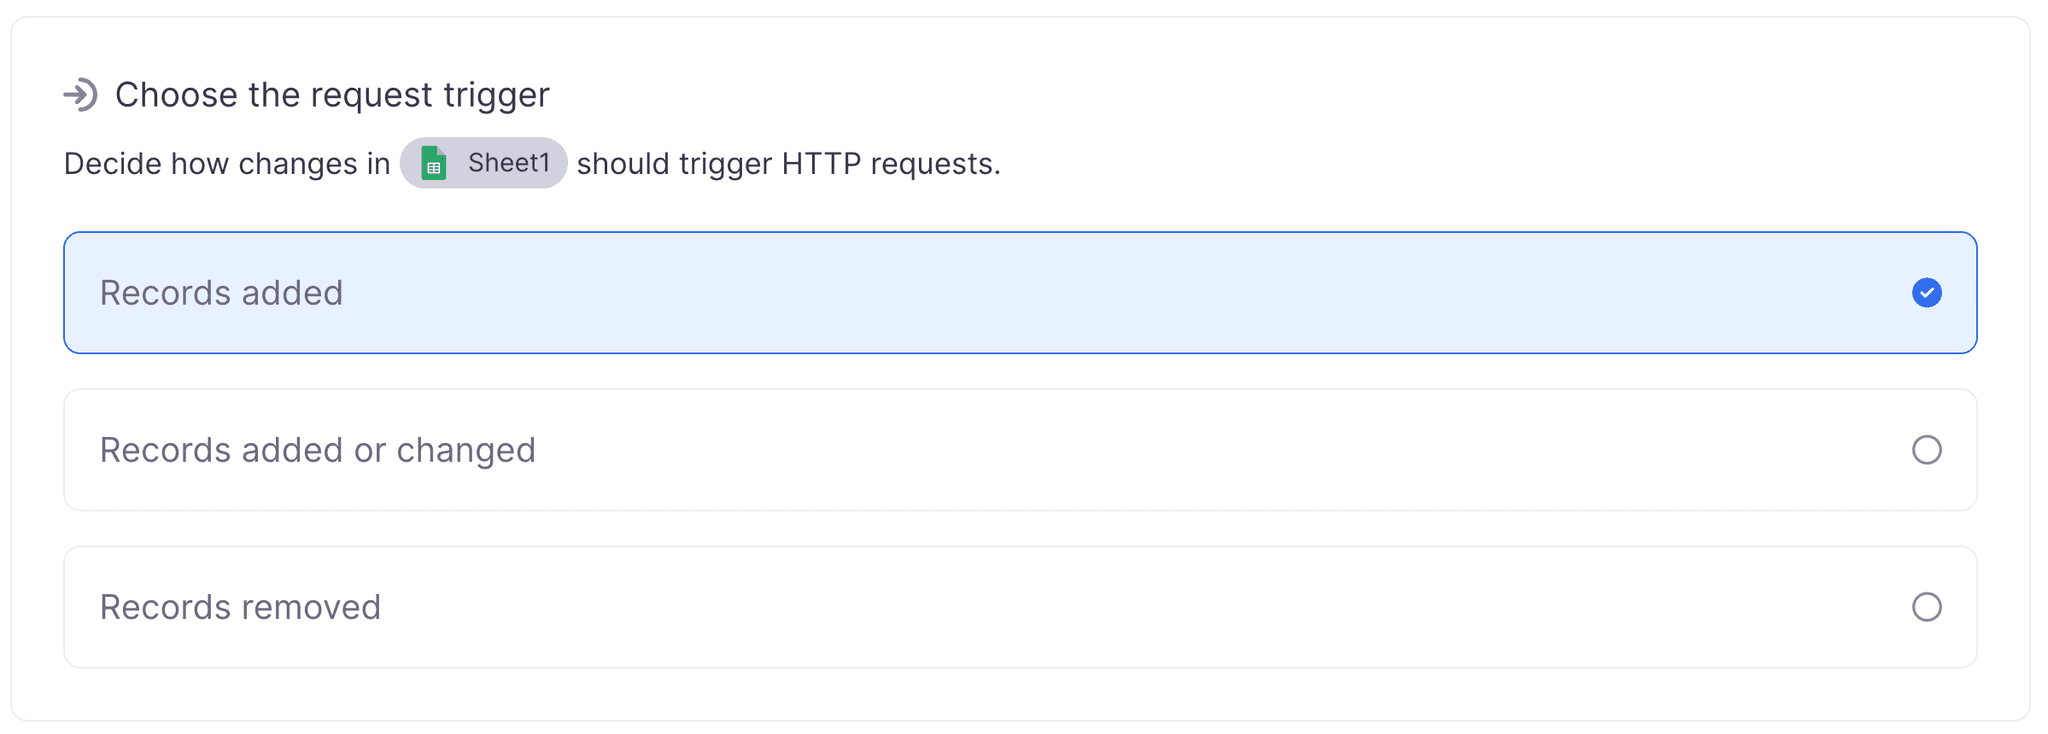Viewport: 2048px width, 734px height.
Task: Open the Sheet1 reference chip
Action: (x=484, y=163)
